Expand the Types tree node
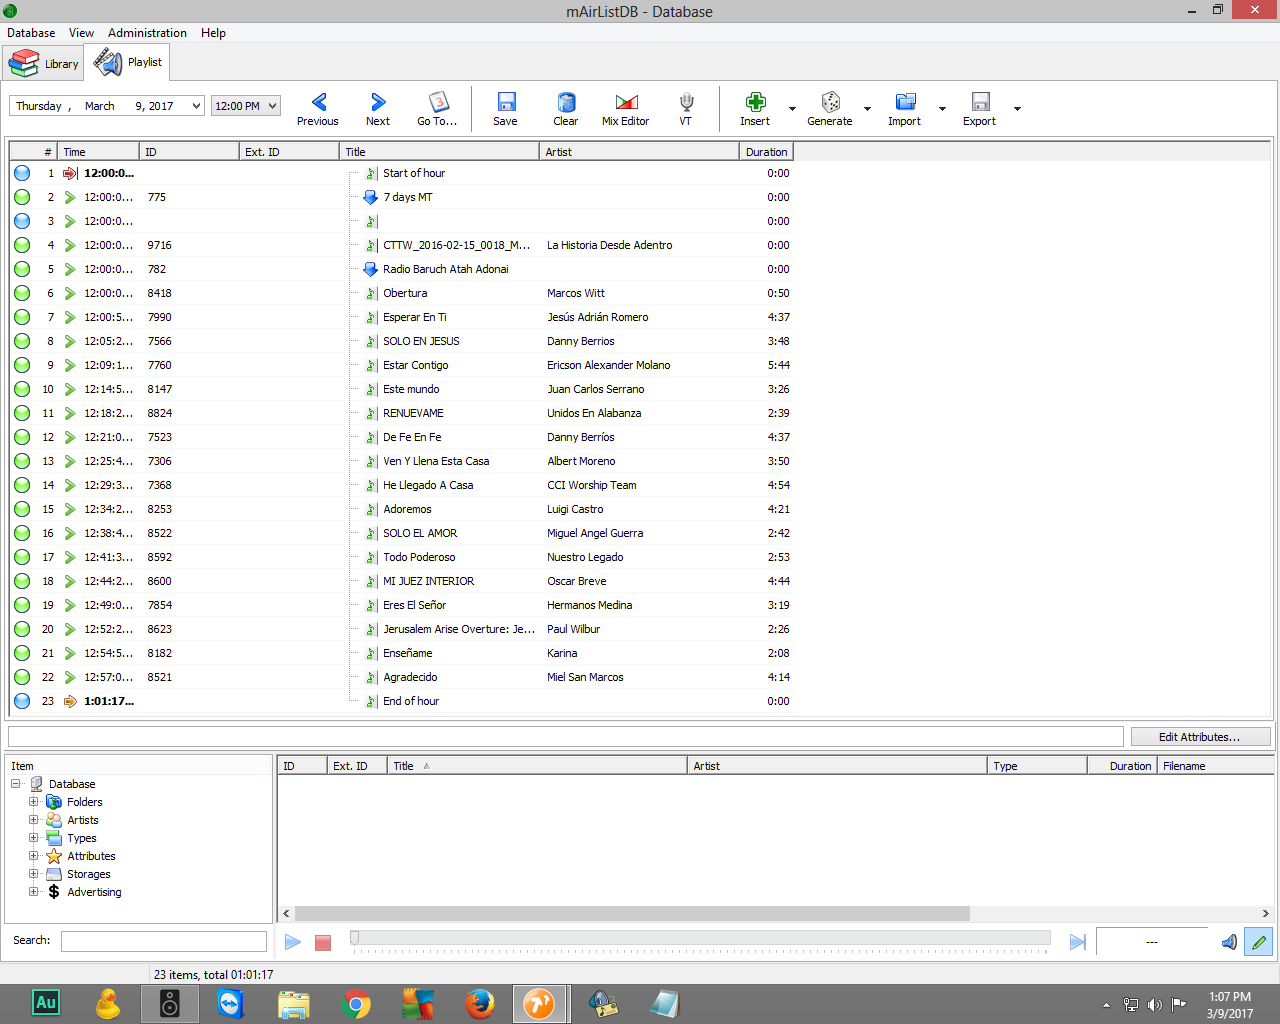This screenshot has height=1024, width=1280. coord(34,838)
